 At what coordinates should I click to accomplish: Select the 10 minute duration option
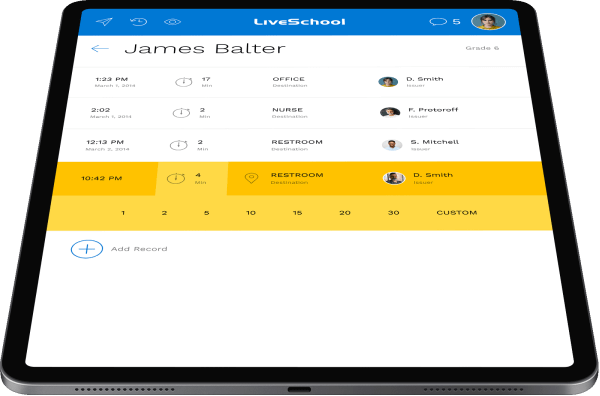(251, 213)
